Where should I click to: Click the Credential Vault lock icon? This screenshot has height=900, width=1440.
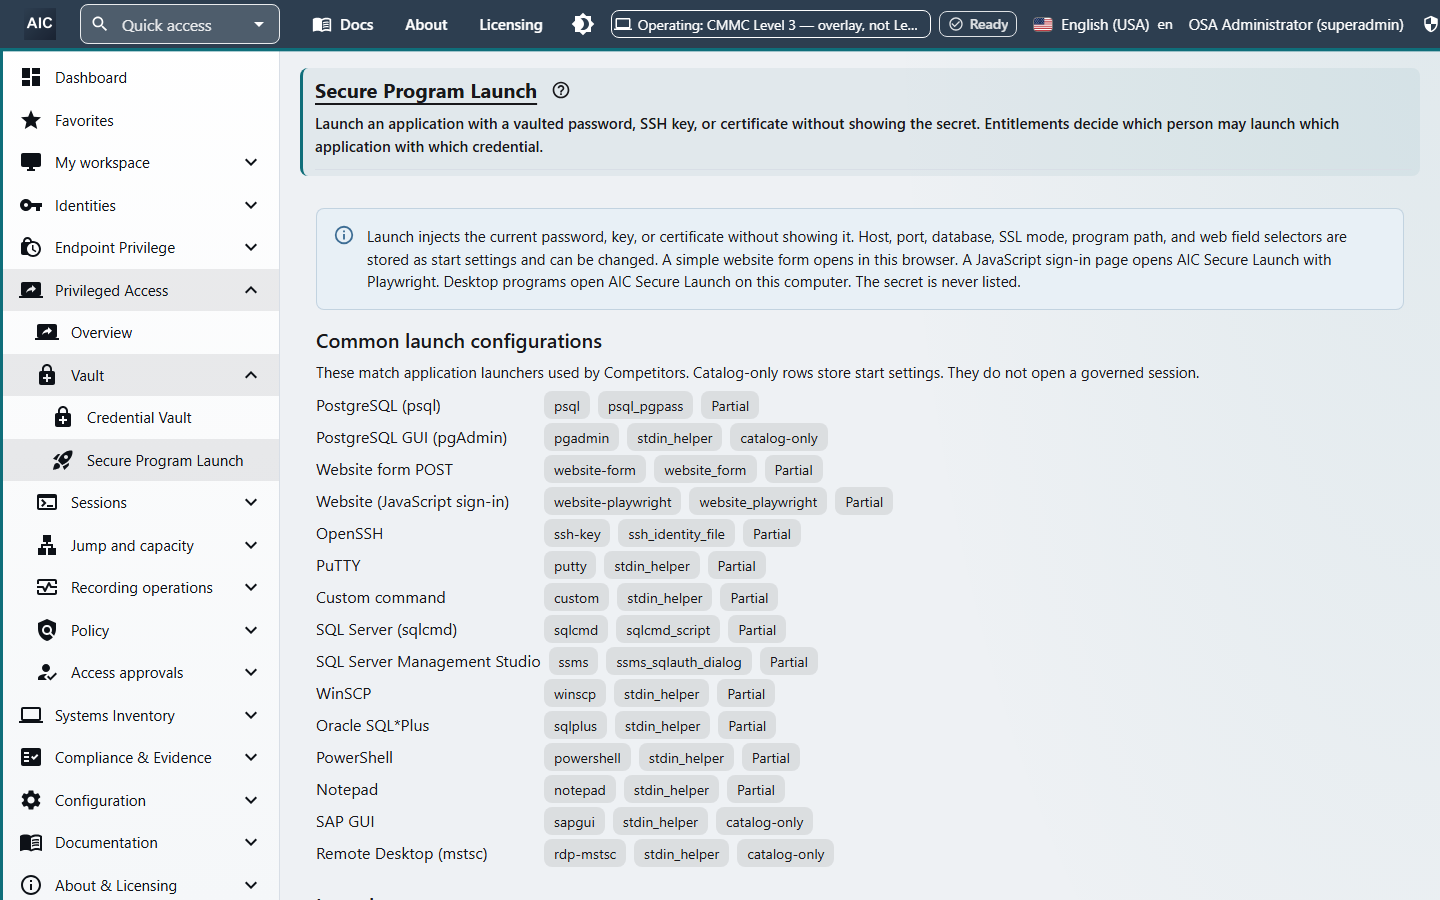[x=63, y=417]
